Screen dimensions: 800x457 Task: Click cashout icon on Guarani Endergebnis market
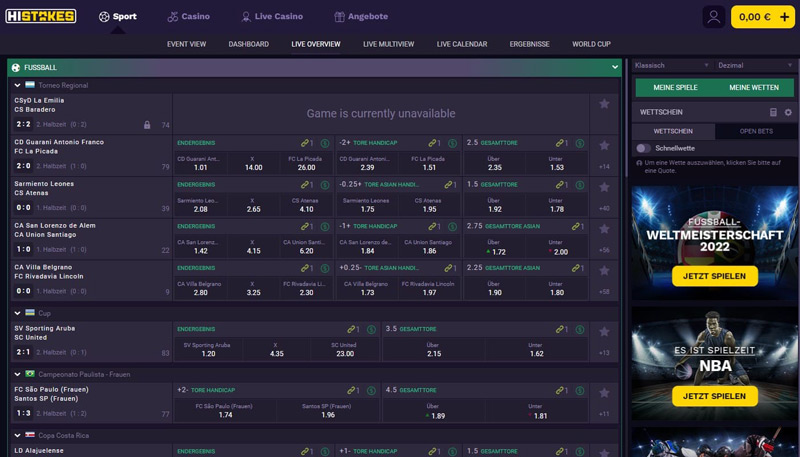click(325, 143)
